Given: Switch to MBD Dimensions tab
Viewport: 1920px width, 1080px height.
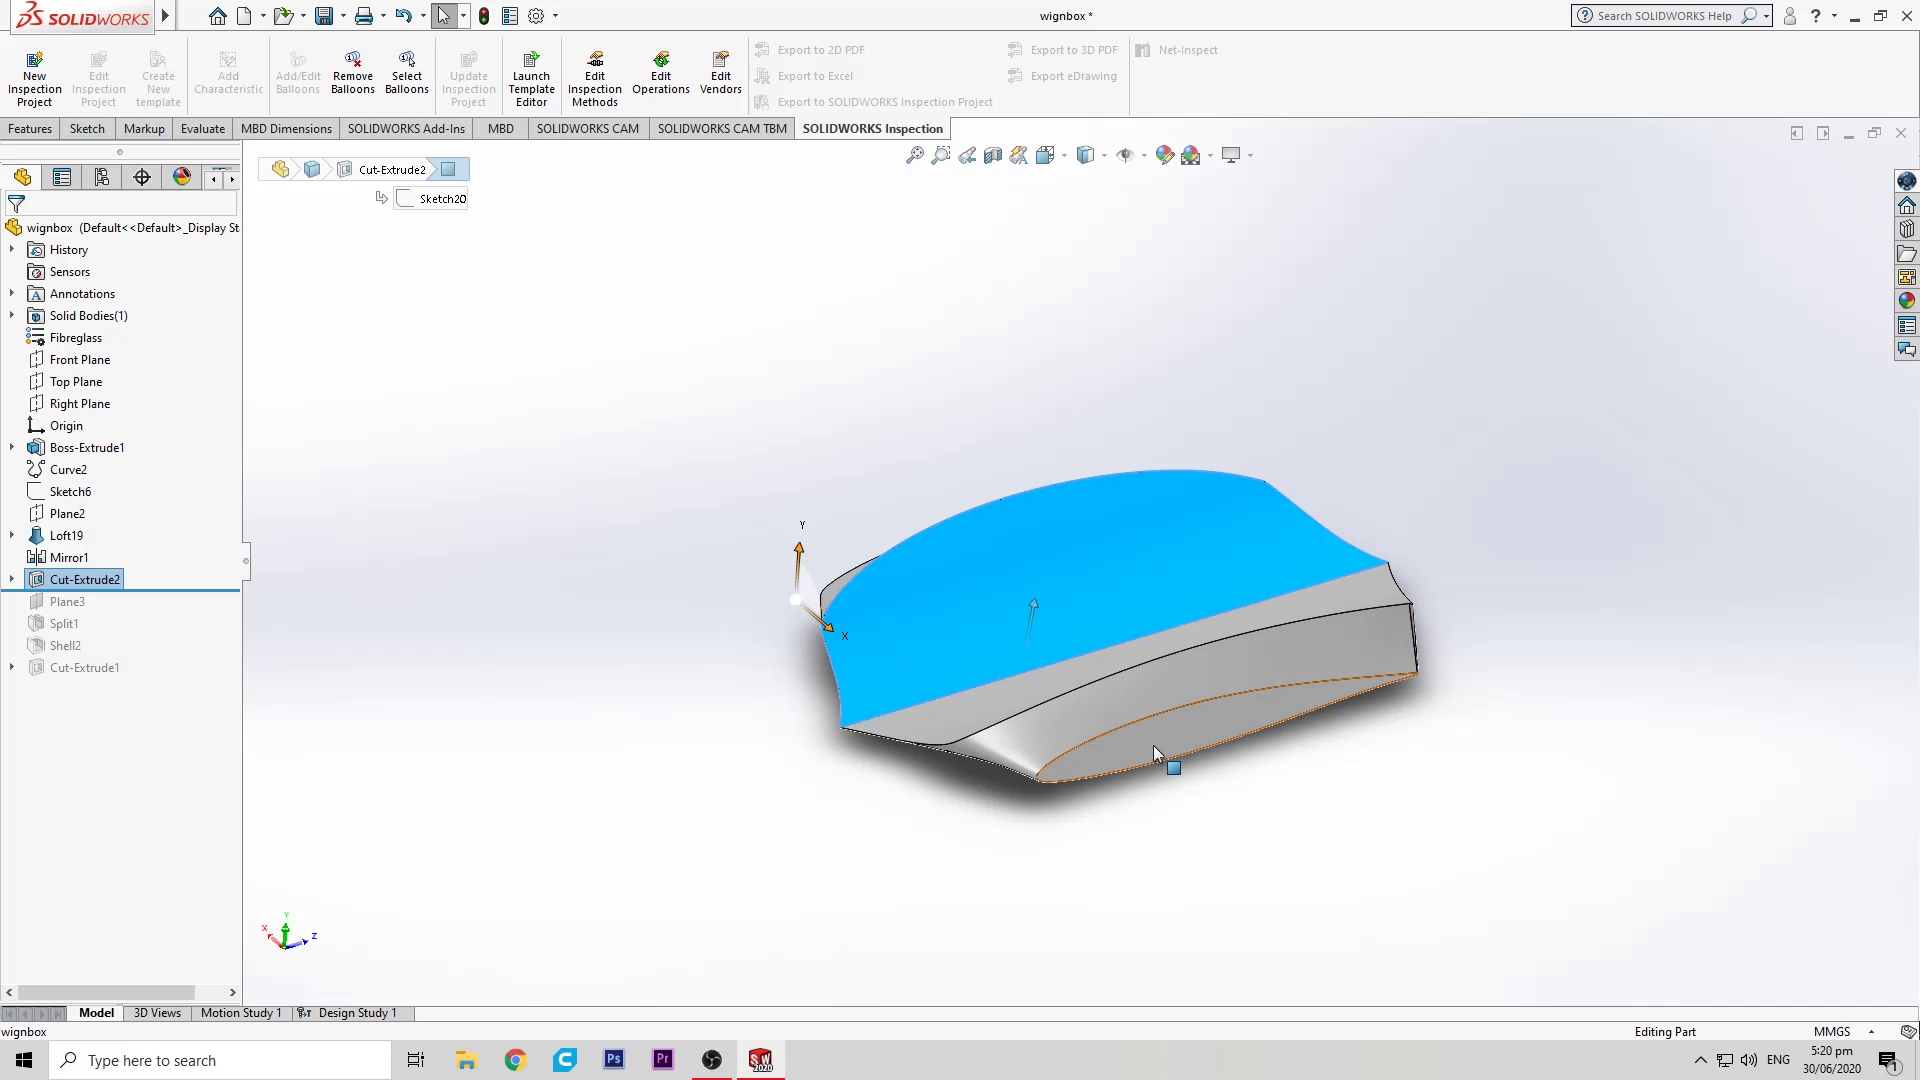Looking at the screenshot, I should 286,129.
